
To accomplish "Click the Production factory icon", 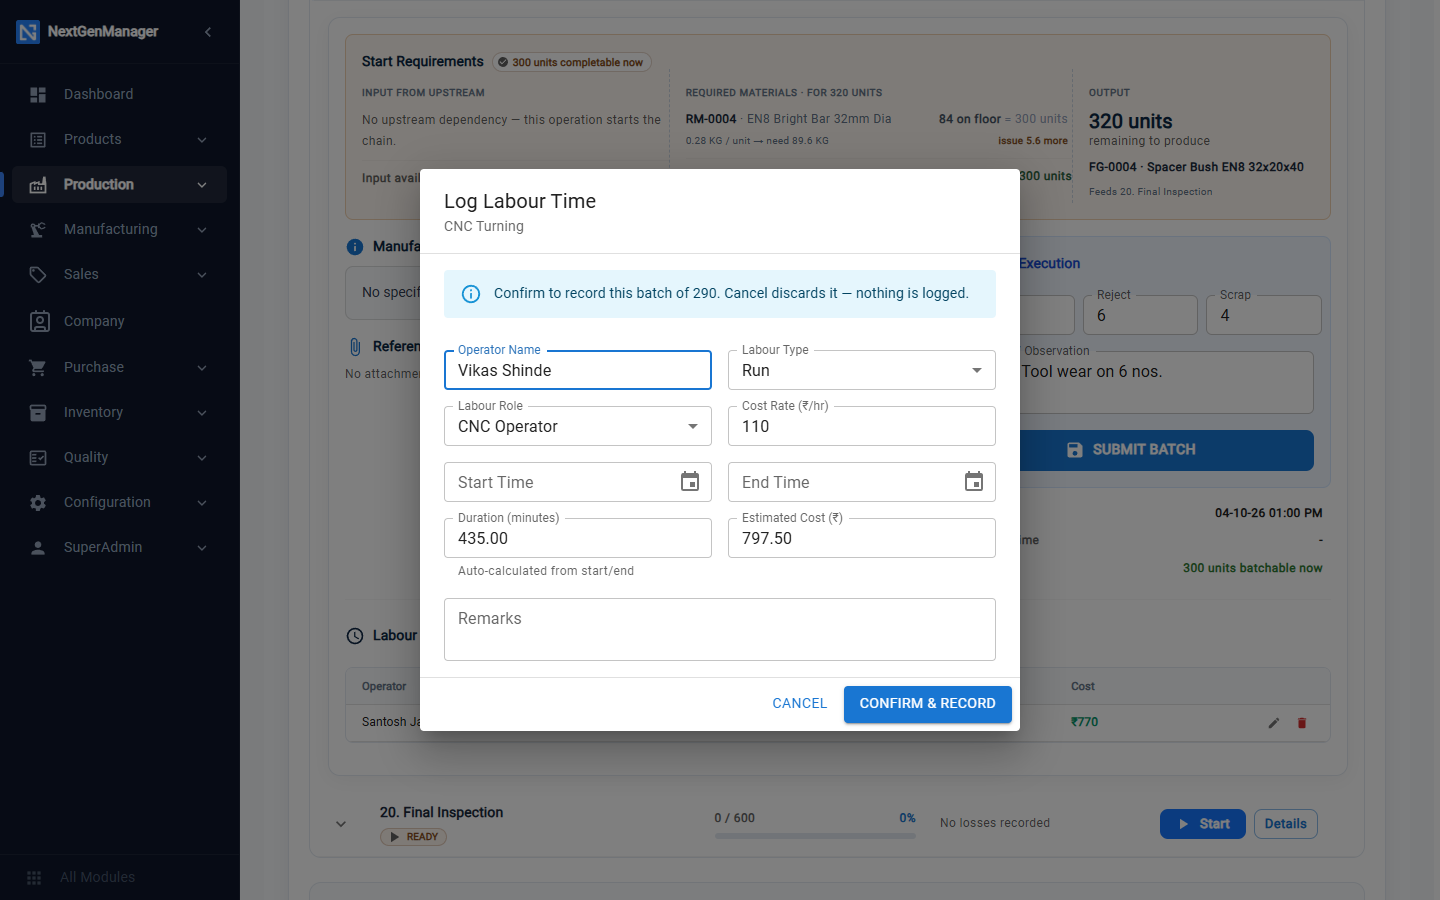I will coord(38,185).
